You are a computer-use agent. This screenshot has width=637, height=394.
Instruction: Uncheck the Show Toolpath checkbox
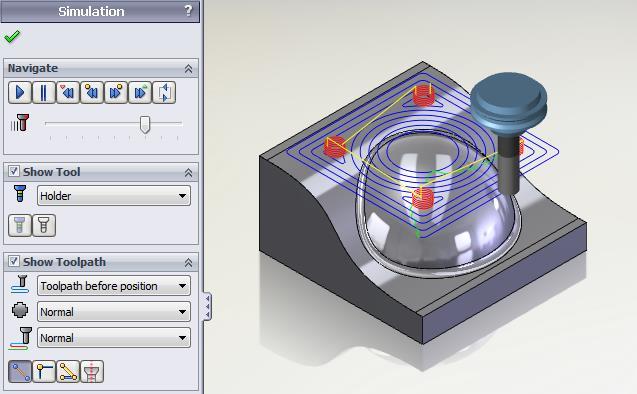point(13,261)
